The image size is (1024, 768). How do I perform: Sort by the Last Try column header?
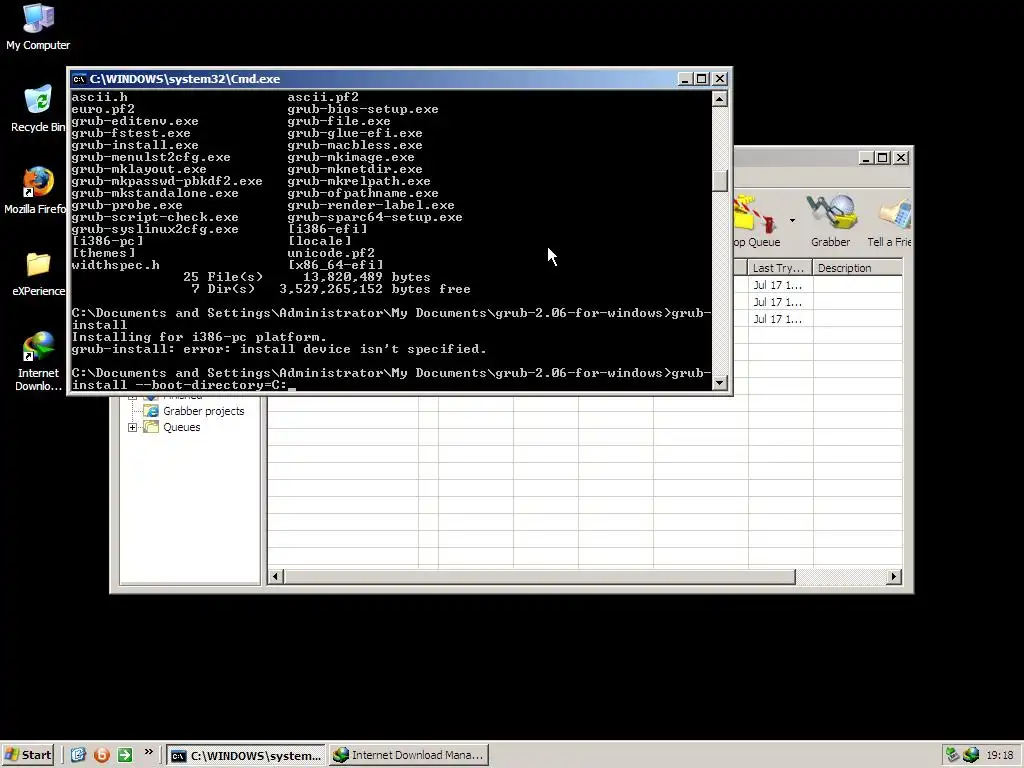780,268
